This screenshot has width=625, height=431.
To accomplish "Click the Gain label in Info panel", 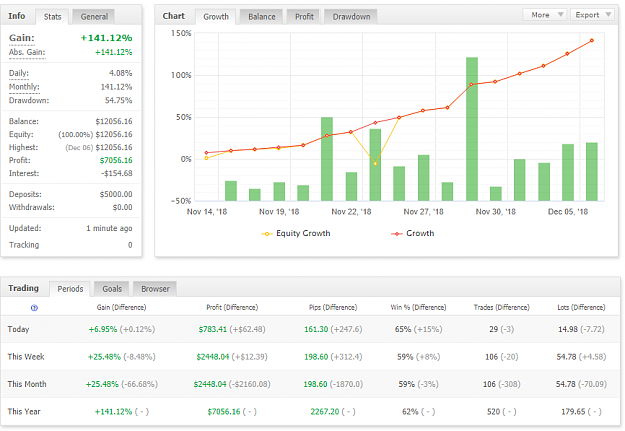I will click(x=22, y=38).
